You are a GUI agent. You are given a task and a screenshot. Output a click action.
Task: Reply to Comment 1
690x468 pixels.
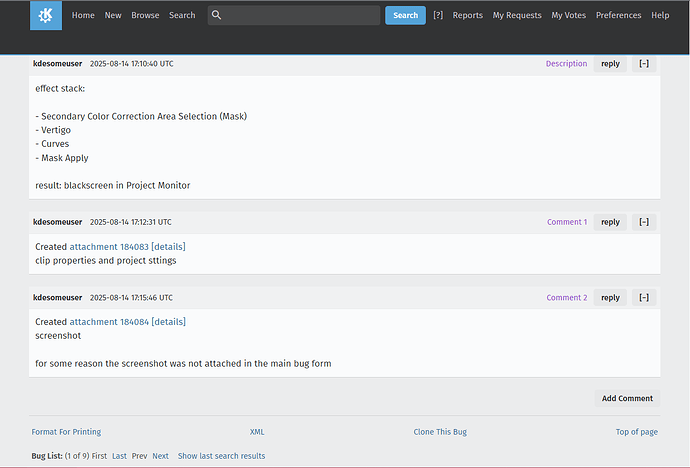point(610,222)
